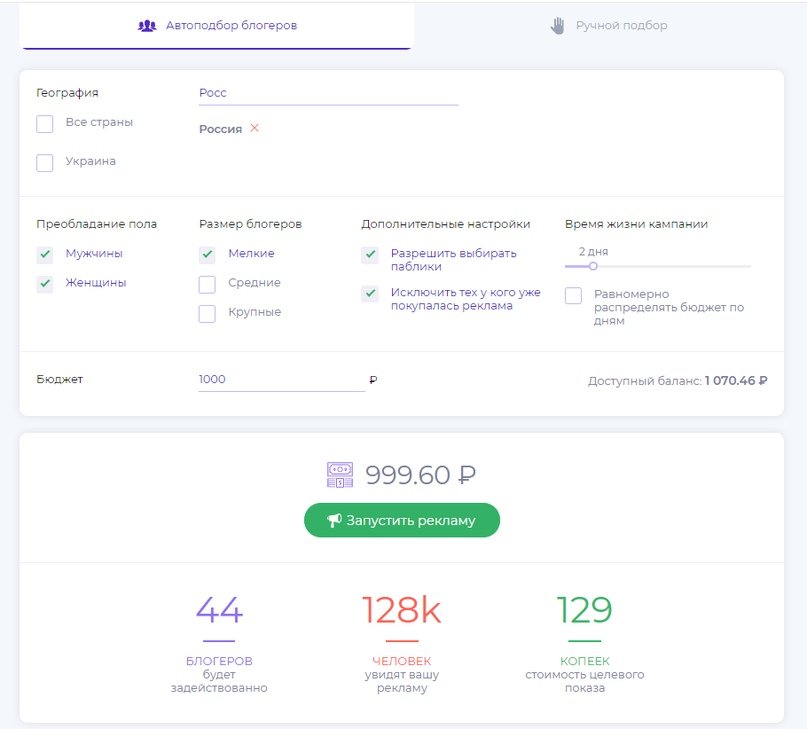Click the hand icon on Ручной подбор tab
The height and width of the screenshot is (729, 807).
(x=558, y=25)
